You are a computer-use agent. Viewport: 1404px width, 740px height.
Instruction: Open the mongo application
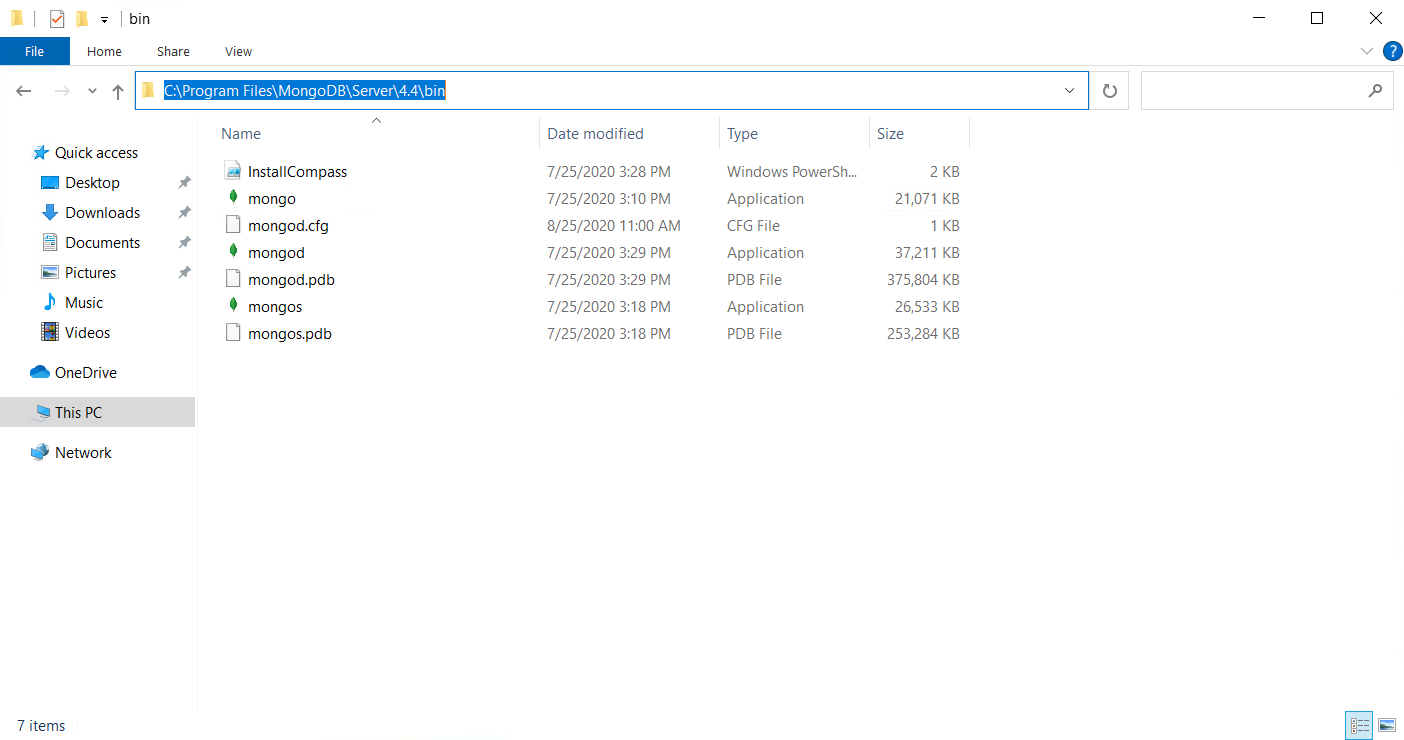(271, 198)
